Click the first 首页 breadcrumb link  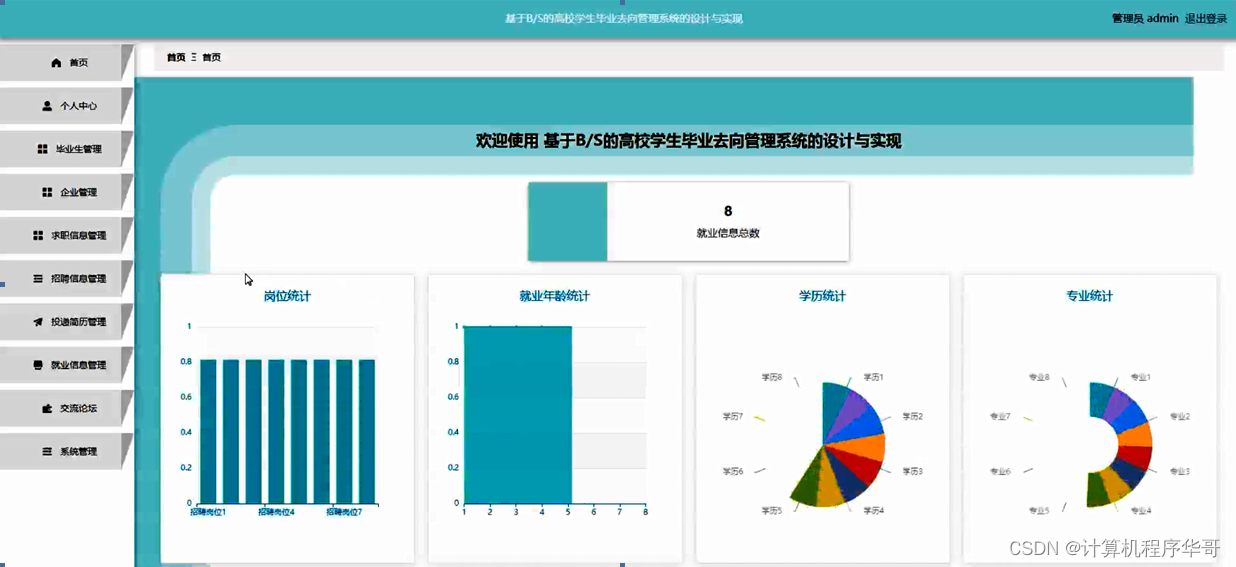[x=176, y=57]
